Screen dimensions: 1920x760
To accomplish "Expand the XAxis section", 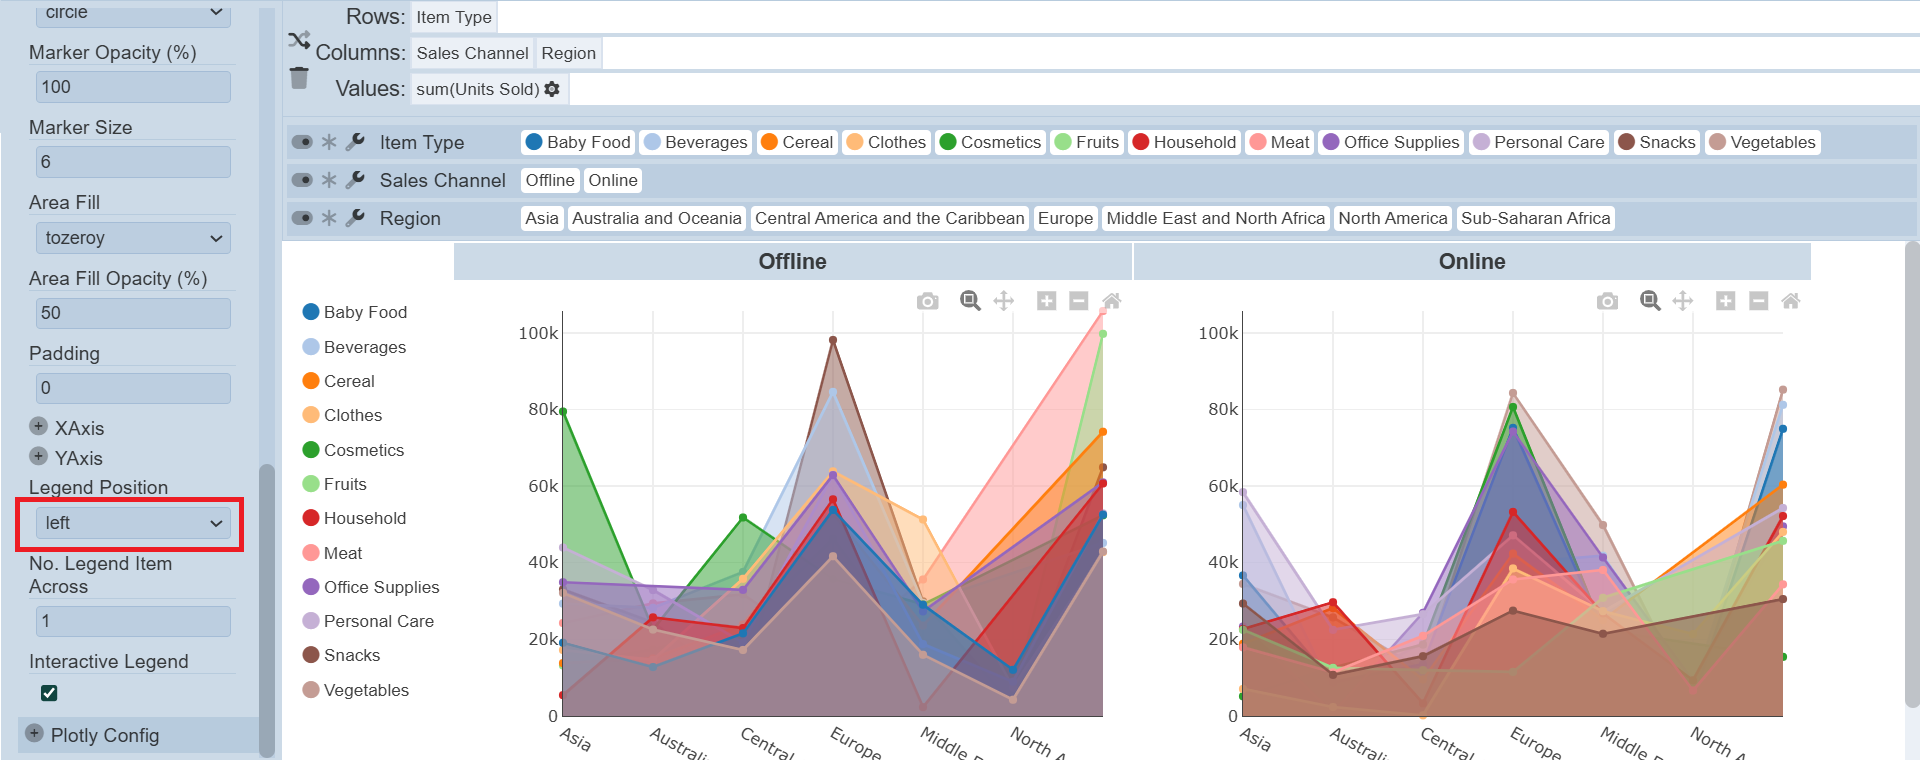I will pos(39,427).
